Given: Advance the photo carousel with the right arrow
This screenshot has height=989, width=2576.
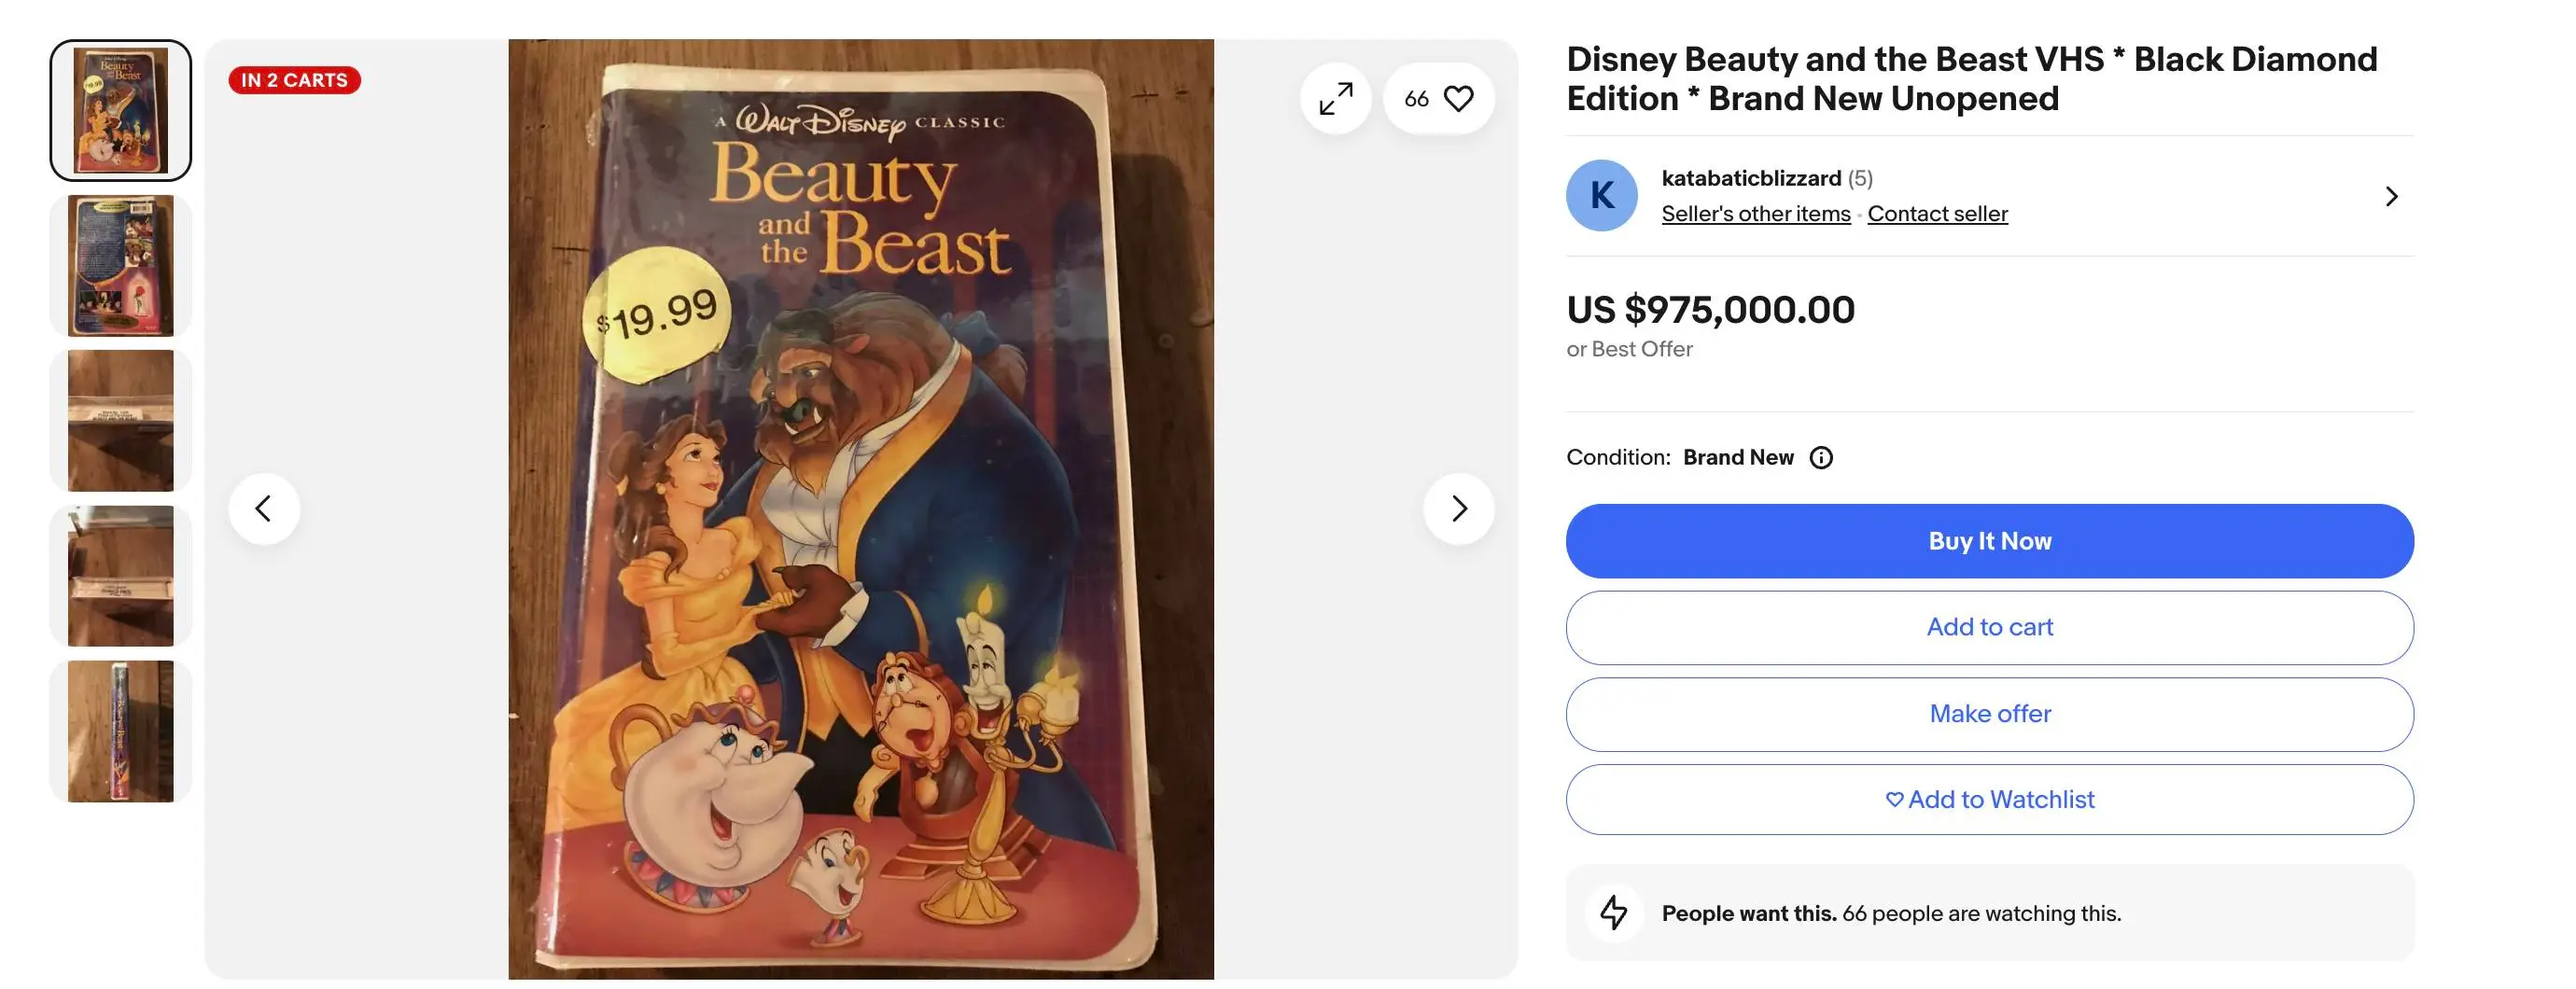Looking at the screenshot, I should pyautogui.click(x=1458, y=508).
